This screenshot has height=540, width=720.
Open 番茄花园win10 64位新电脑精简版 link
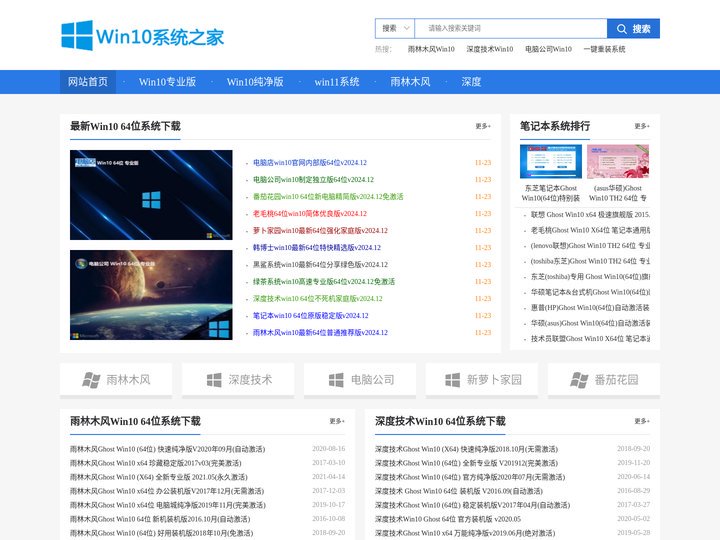pyautogui.click(x=328, y=197)
